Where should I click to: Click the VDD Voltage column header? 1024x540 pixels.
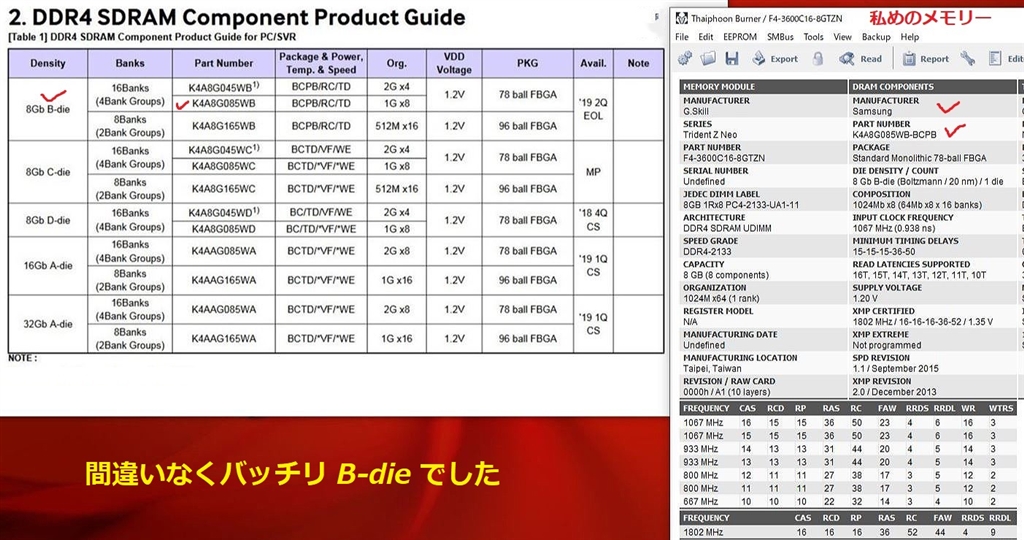pos(454,63)
